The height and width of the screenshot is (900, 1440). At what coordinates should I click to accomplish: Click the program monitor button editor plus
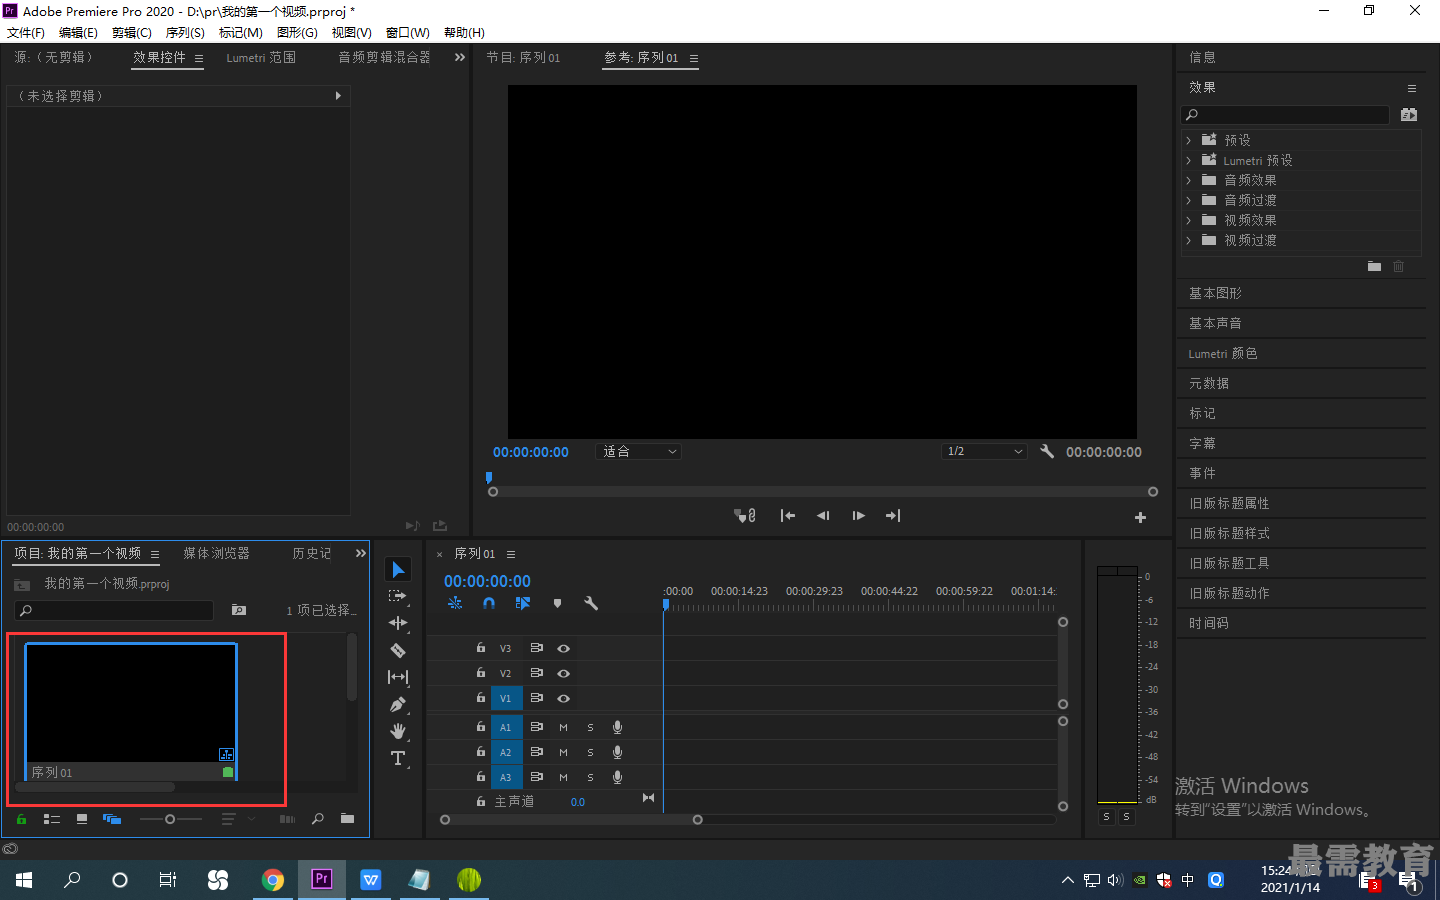pyautogui.click(x=1140, y=517)
